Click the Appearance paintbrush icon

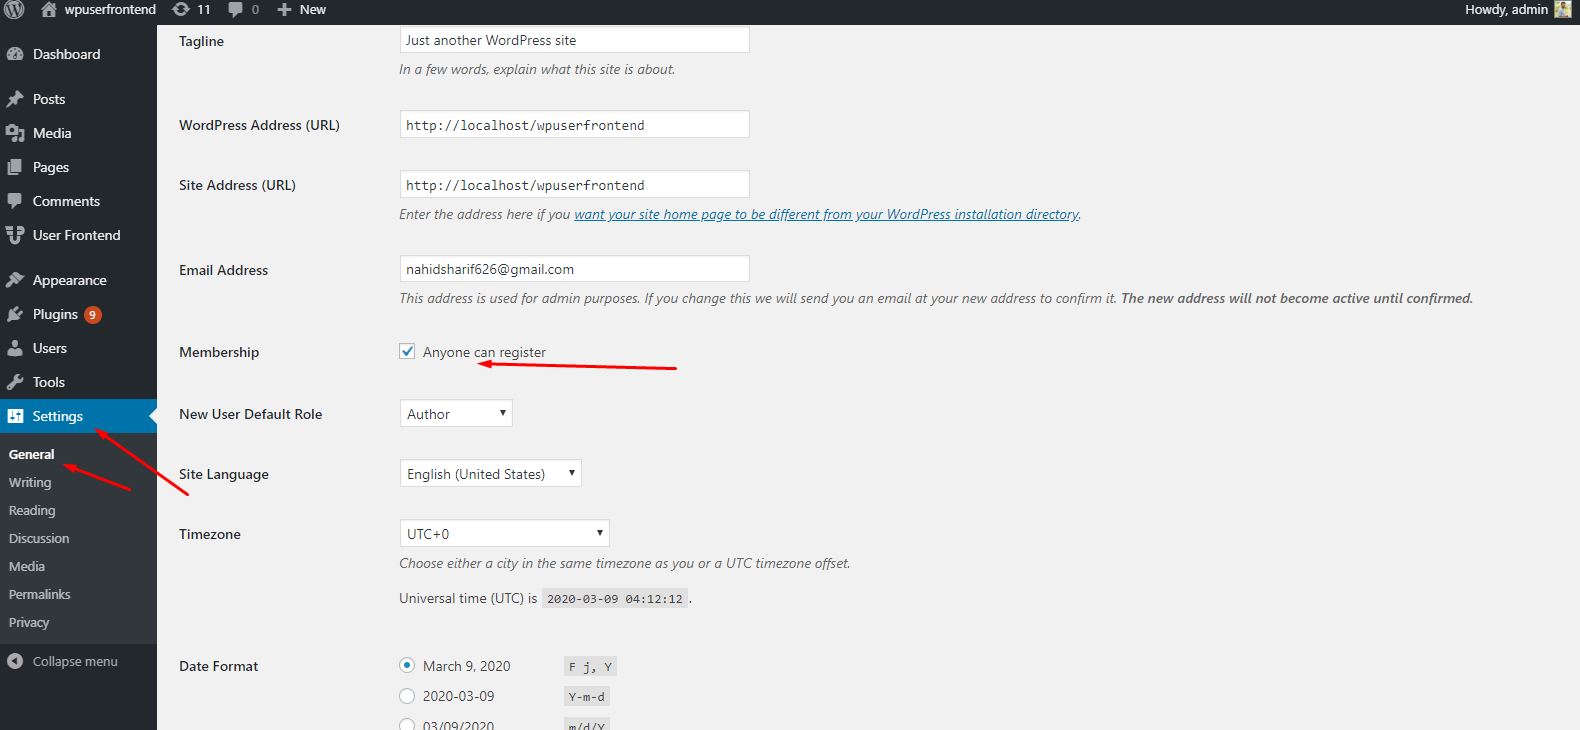pyautogui.click(x=15, y=280)
